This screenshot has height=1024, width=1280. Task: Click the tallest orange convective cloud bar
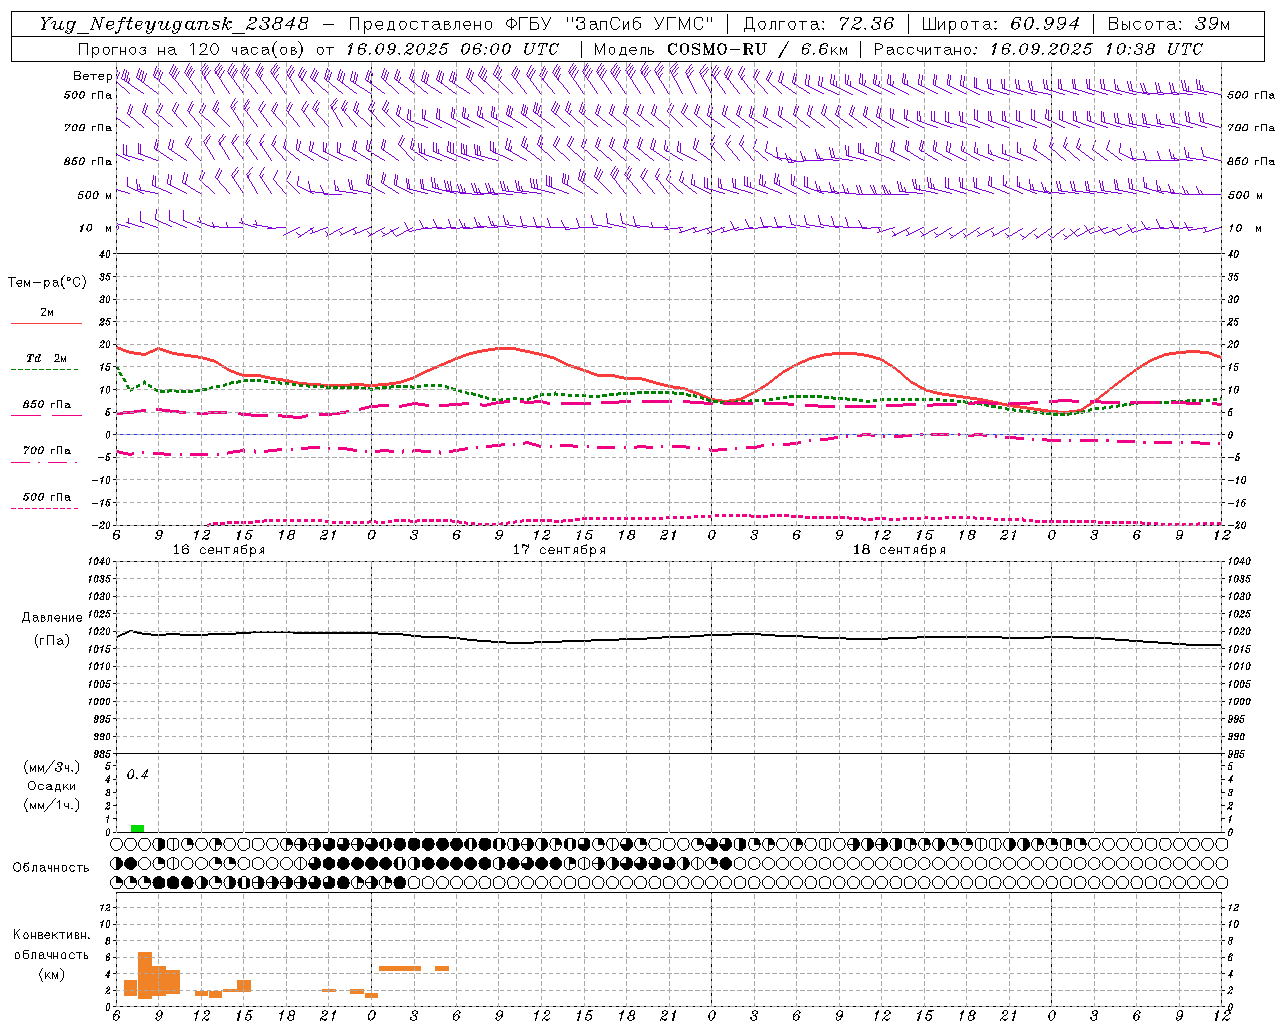[x=145, y=975]
